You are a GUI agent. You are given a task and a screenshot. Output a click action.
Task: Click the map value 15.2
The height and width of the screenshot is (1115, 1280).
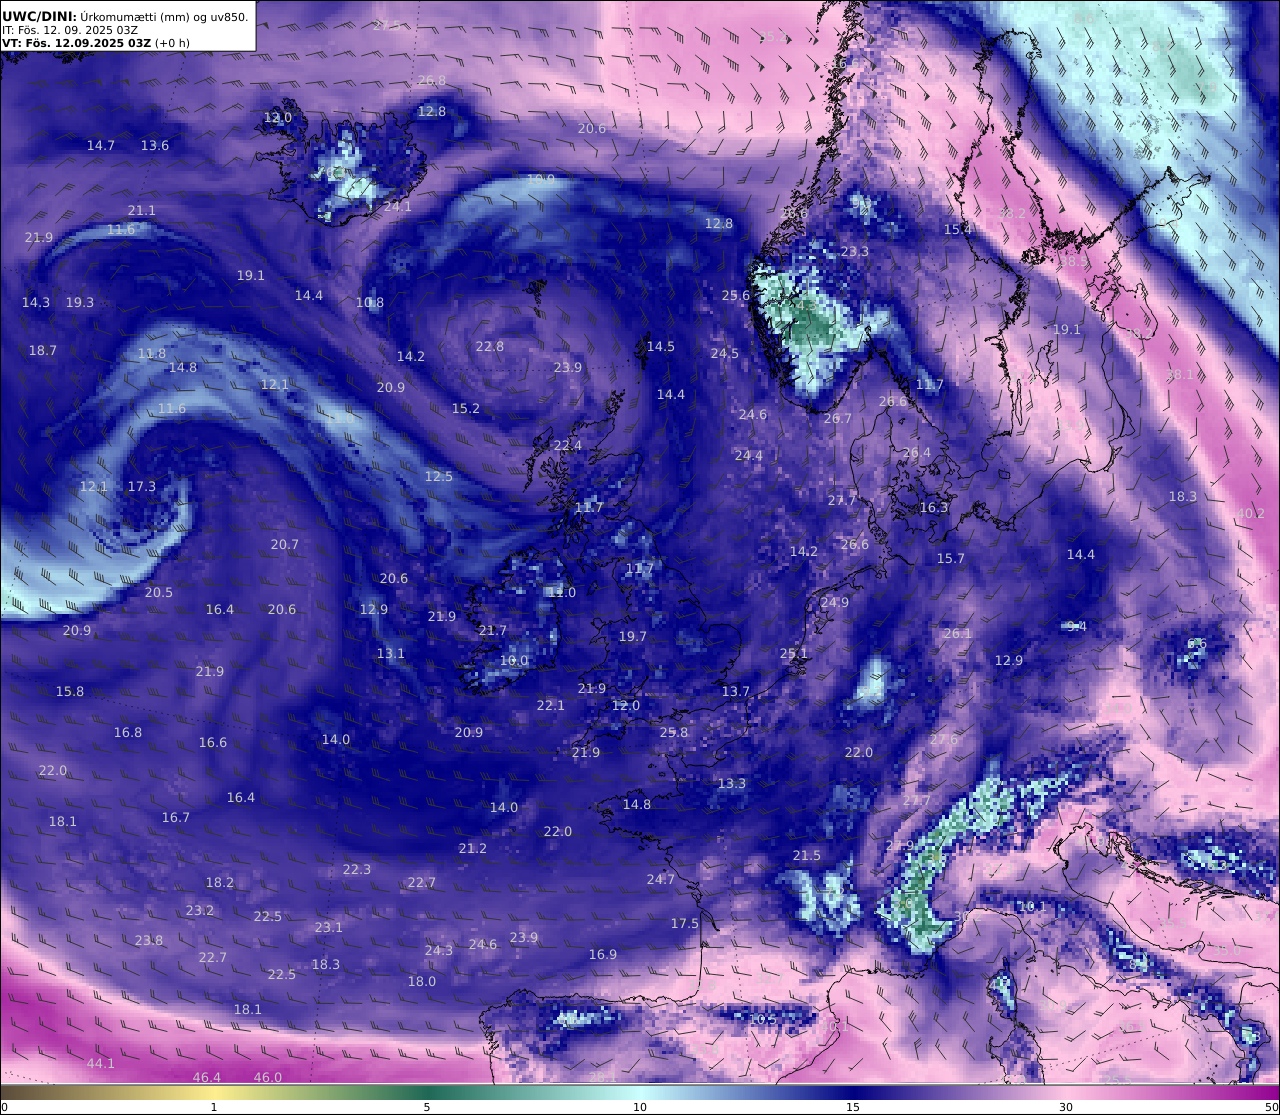coord(466,408)
